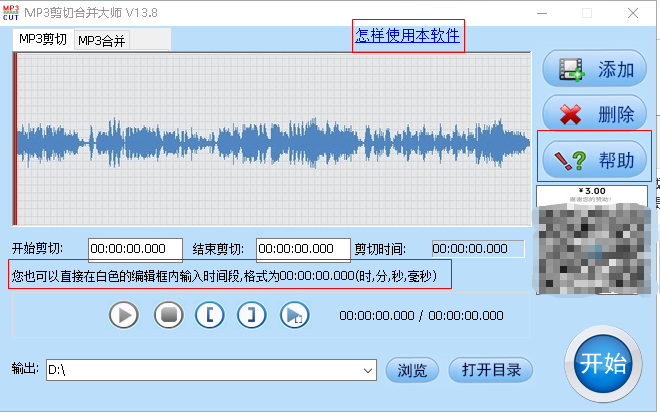Expand the output path dropdown arrow
This screenshot has width=660, height=412.
367,370
